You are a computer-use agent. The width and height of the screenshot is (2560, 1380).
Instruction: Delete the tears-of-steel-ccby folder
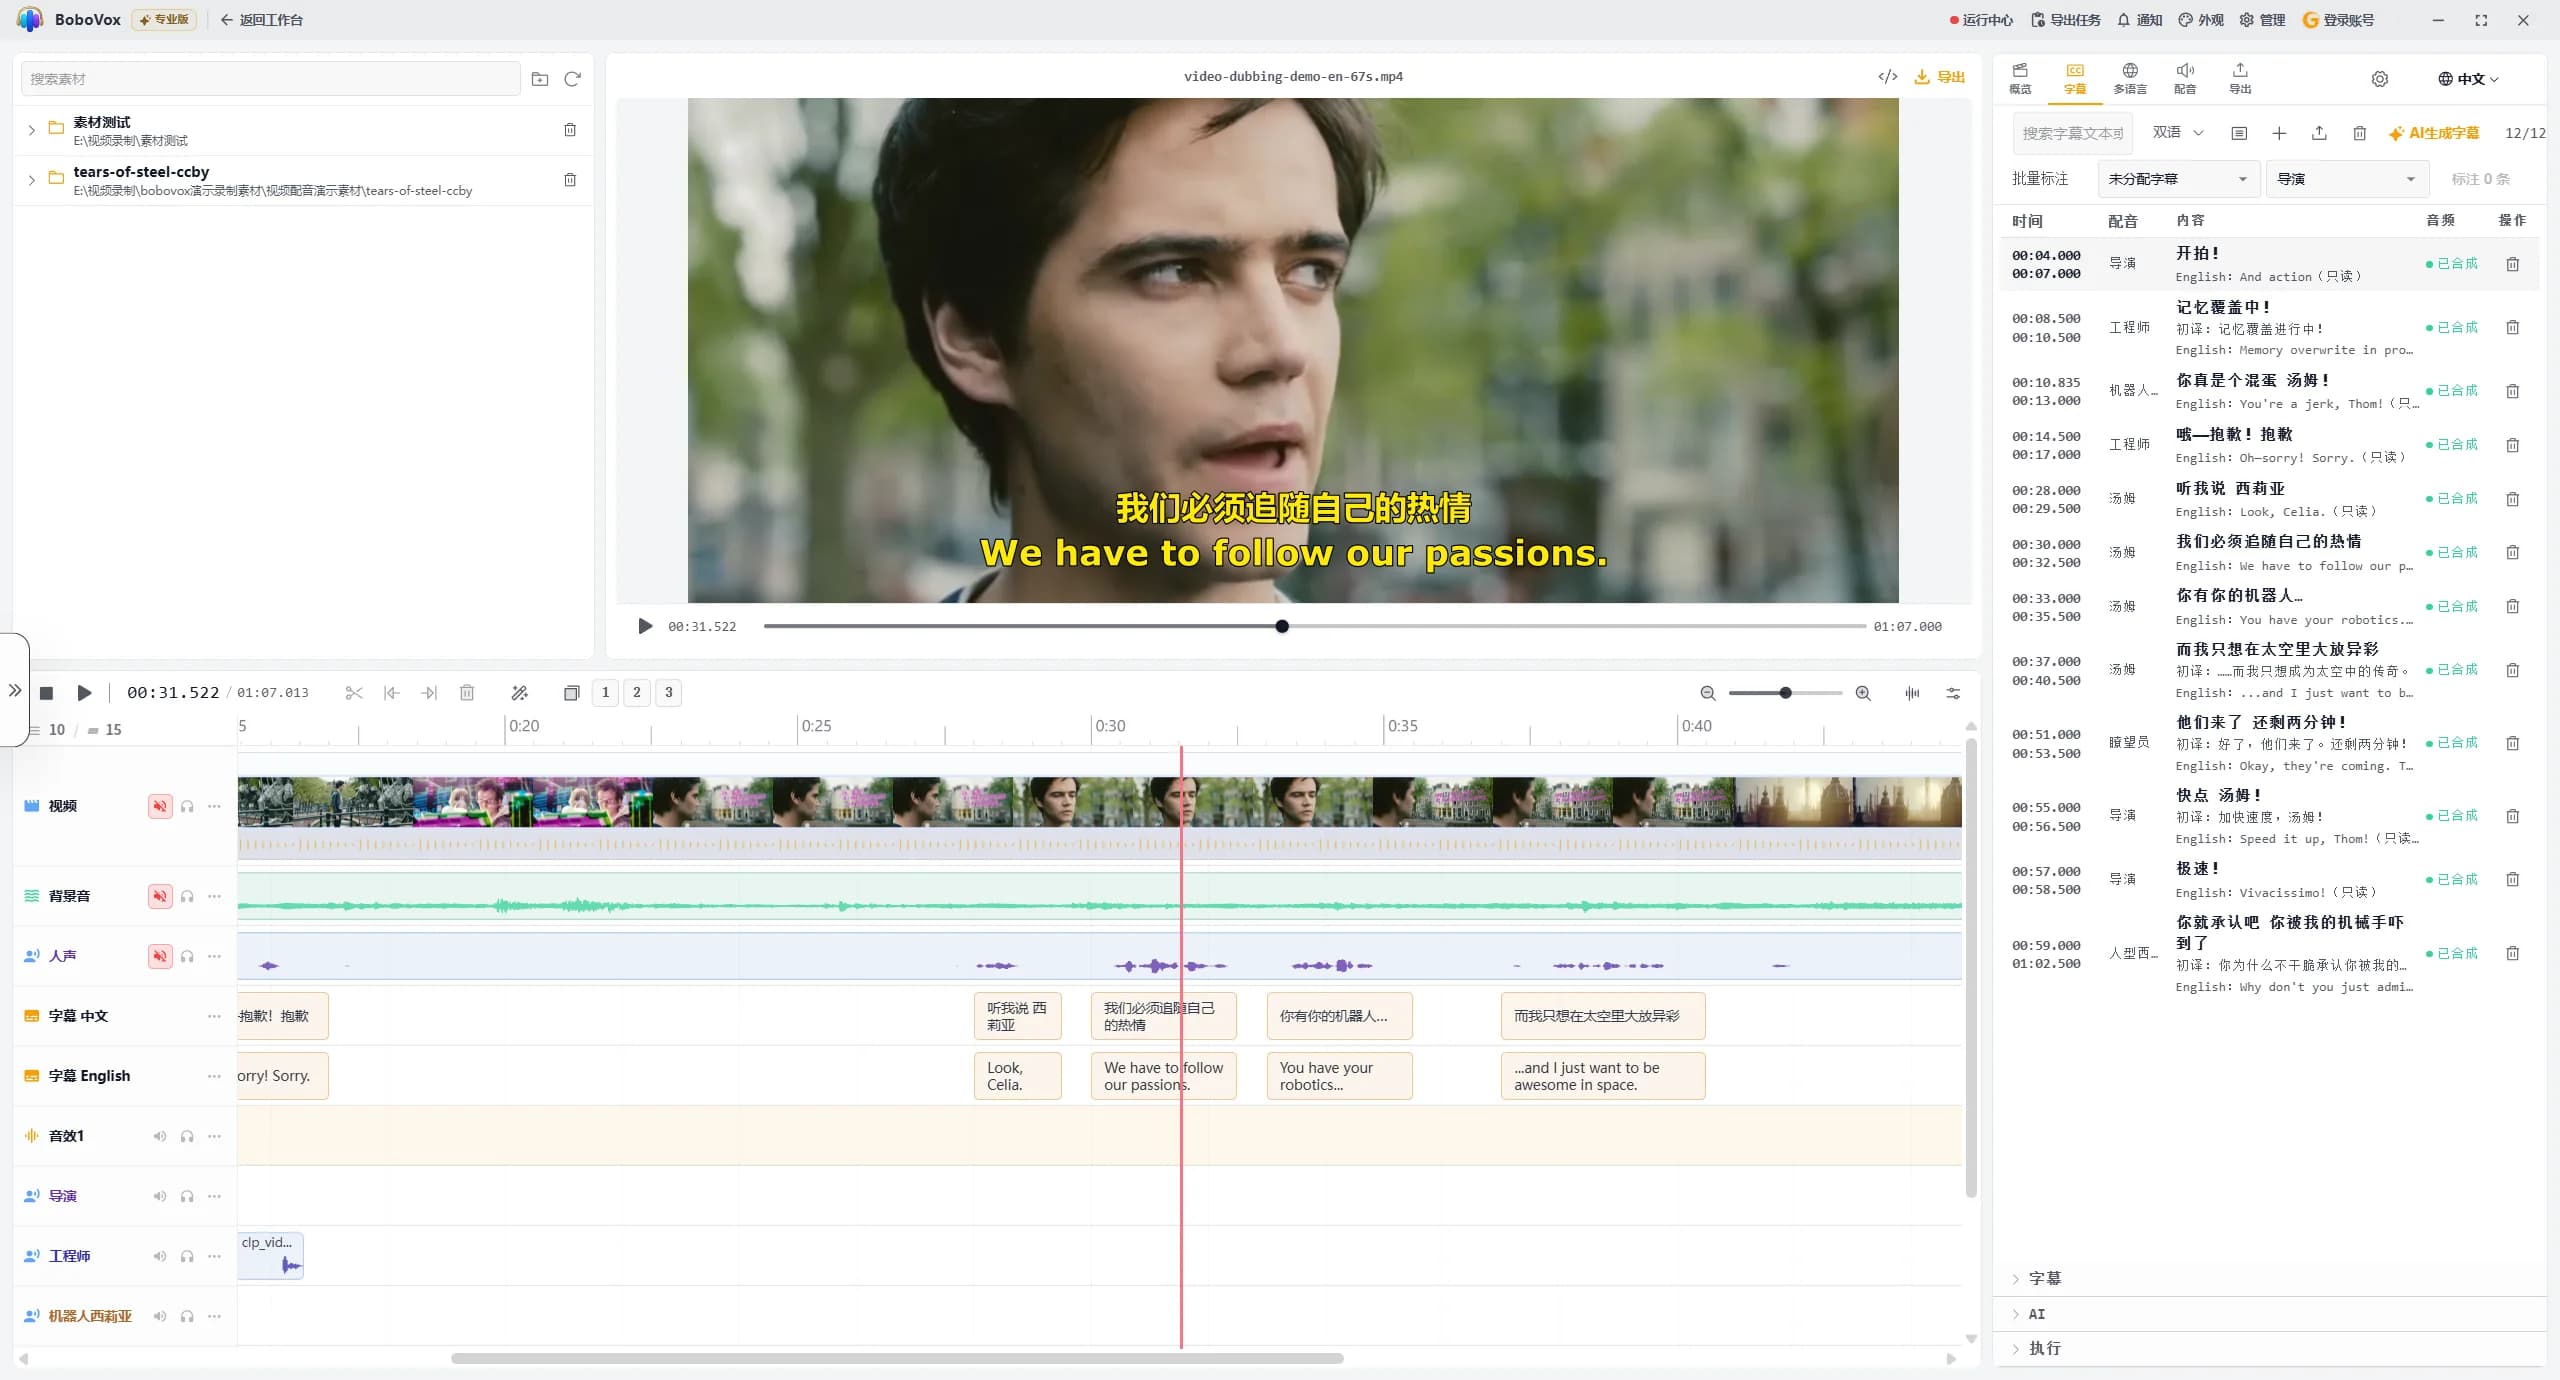570,180
